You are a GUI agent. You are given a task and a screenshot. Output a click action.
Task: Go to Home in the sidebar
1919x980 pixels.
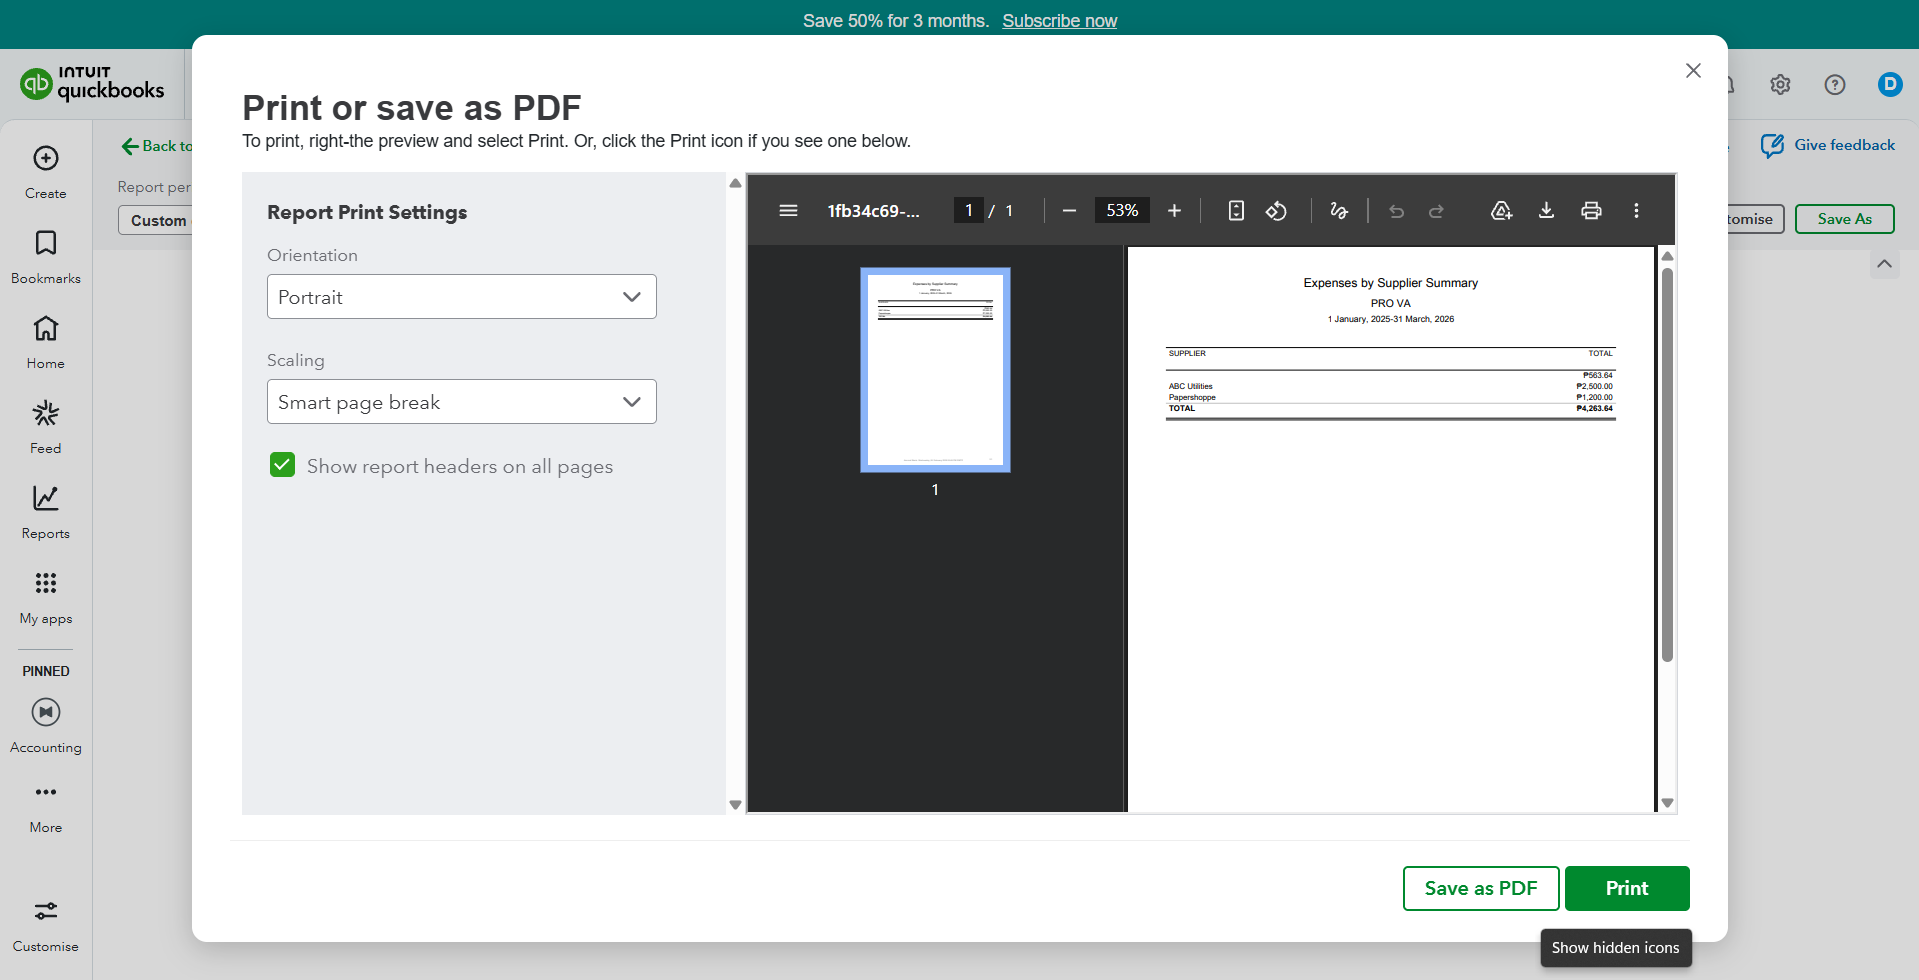[46, 342]
